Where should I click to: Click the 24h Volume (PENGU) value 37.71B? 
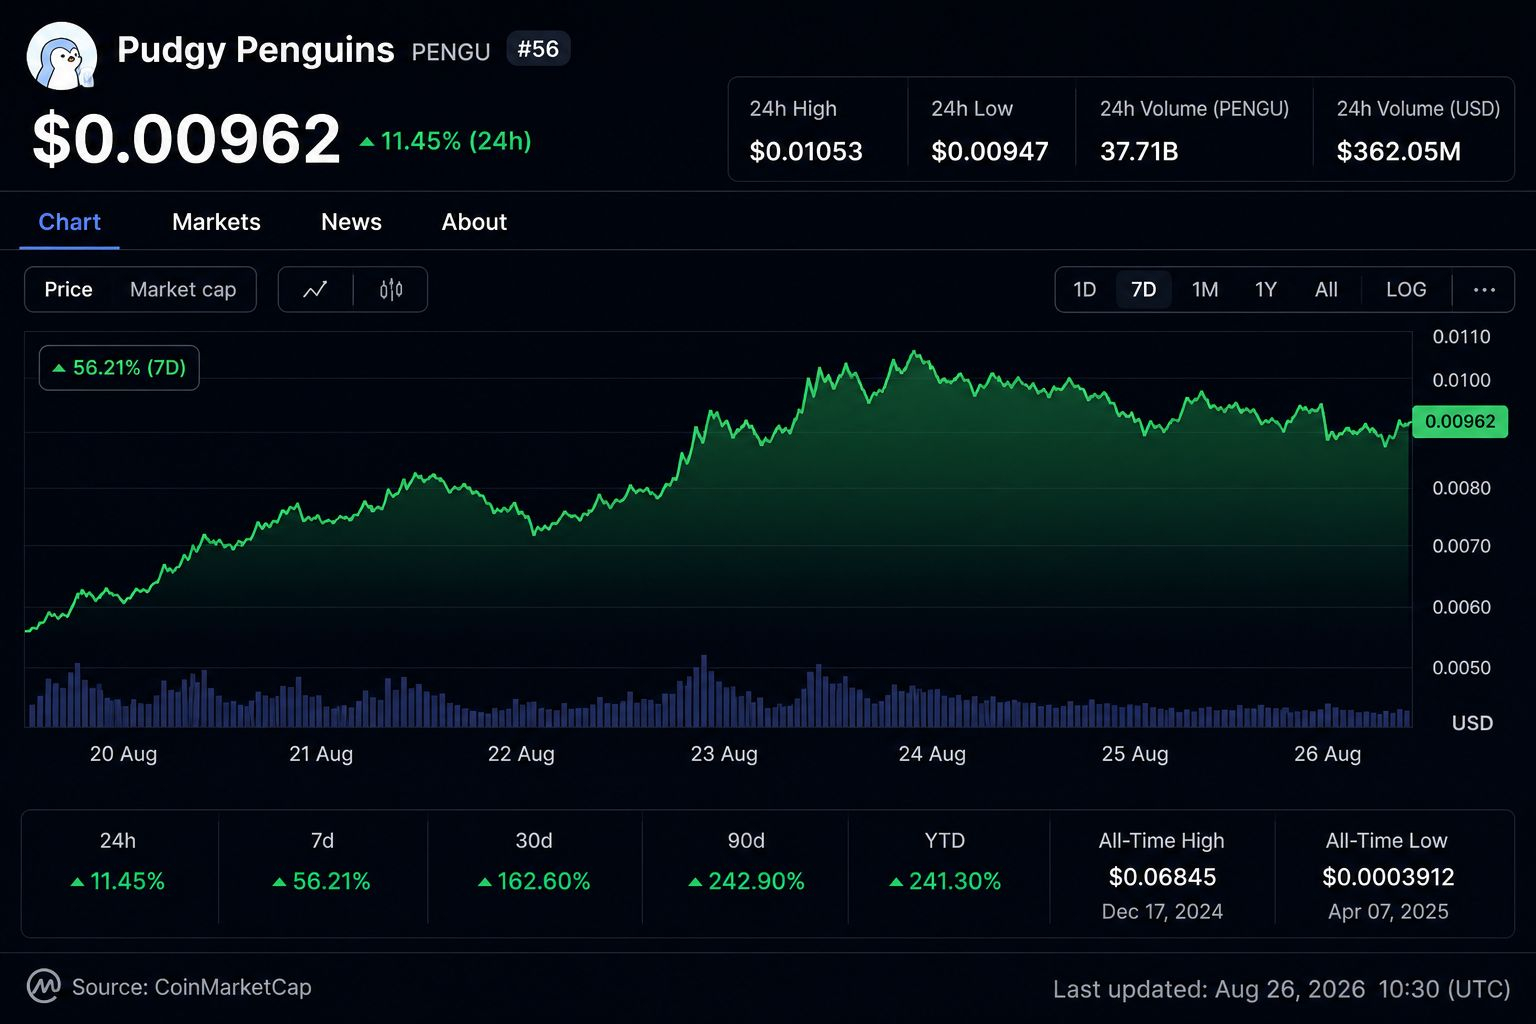[1139, 152]
